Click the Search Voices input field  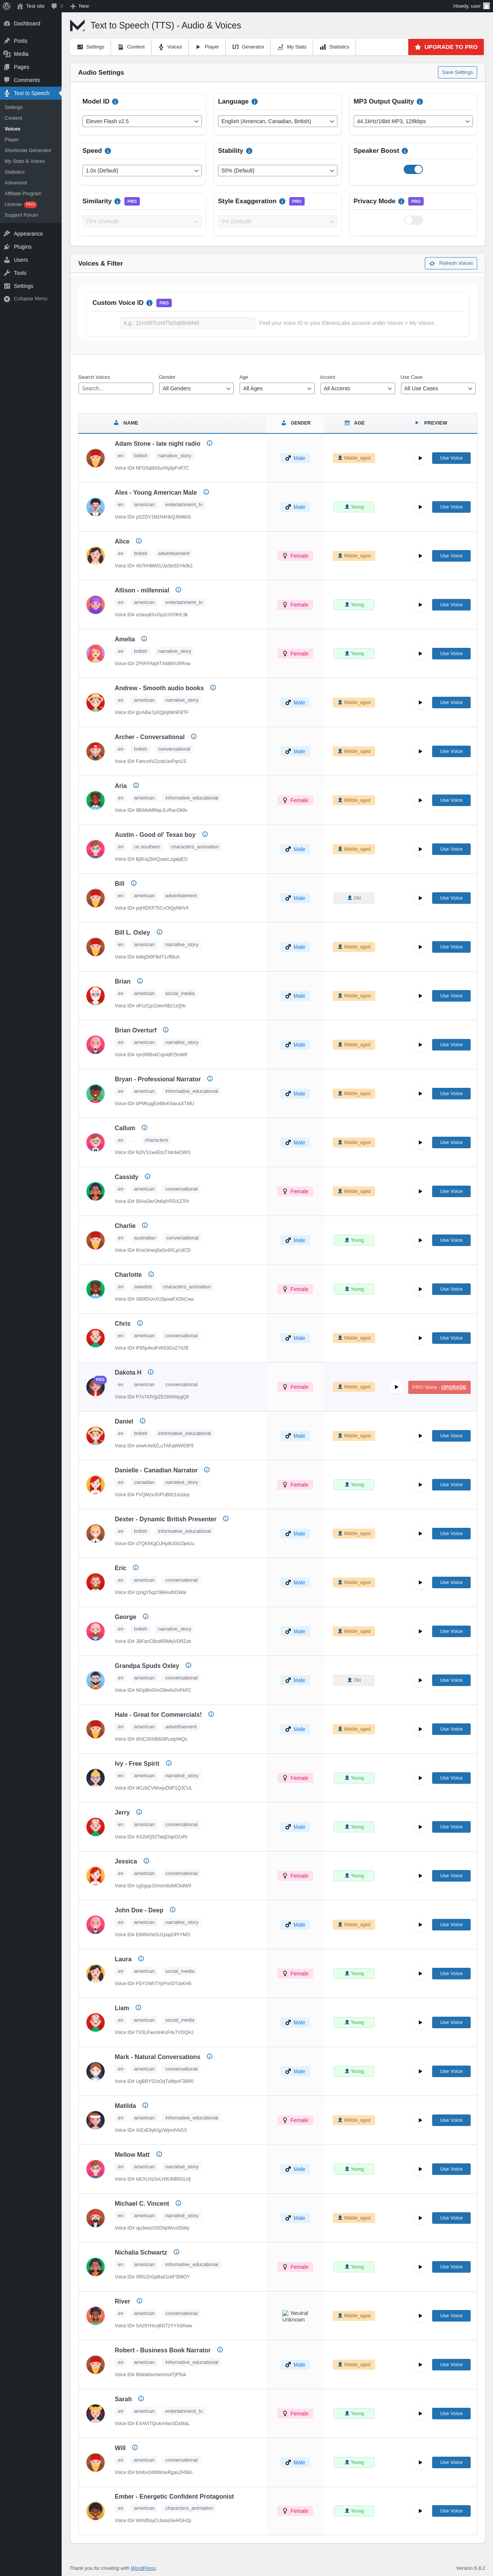coord(116,388)
